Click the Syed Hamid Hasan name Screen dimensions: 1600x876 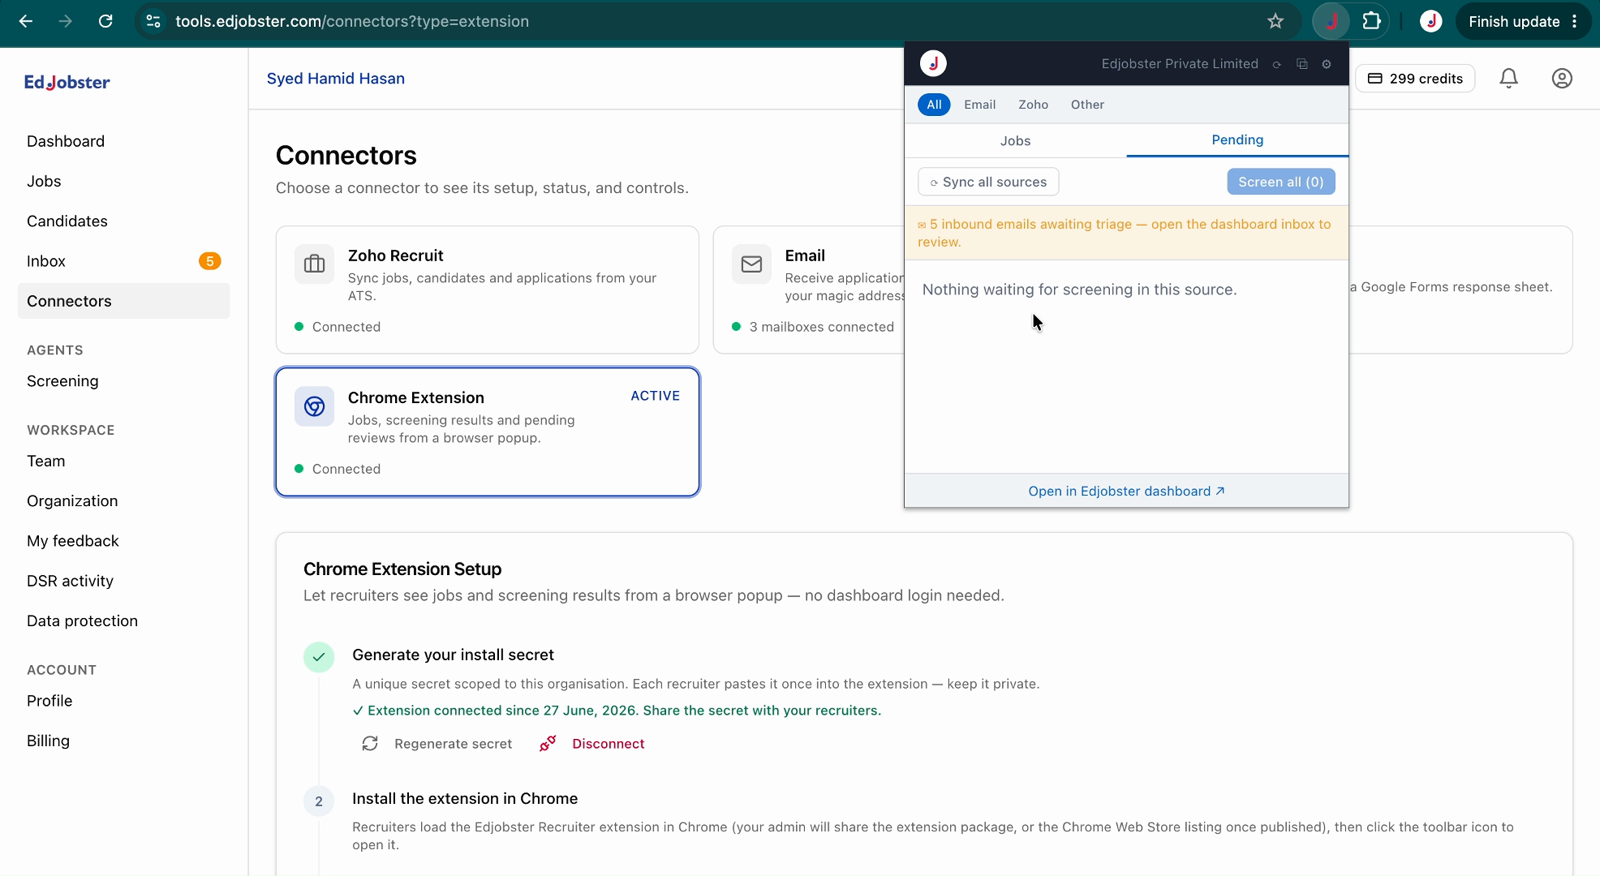(x=336, y=78)
